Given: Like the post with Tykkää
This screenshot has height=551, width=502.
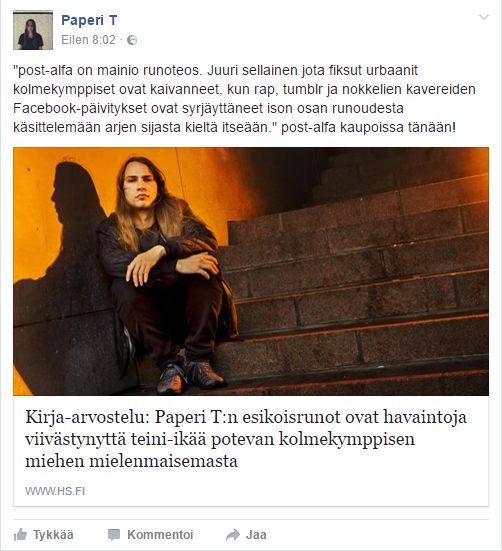Looking at the screenshot, I should click(44, 535).
